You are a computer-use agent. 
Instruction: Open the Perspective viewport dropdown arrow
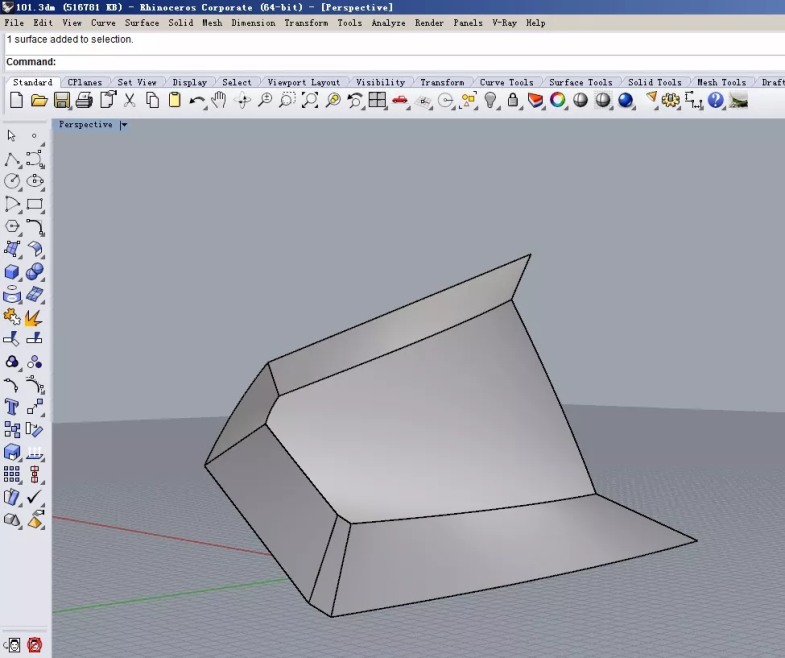[x=124, y=125]
